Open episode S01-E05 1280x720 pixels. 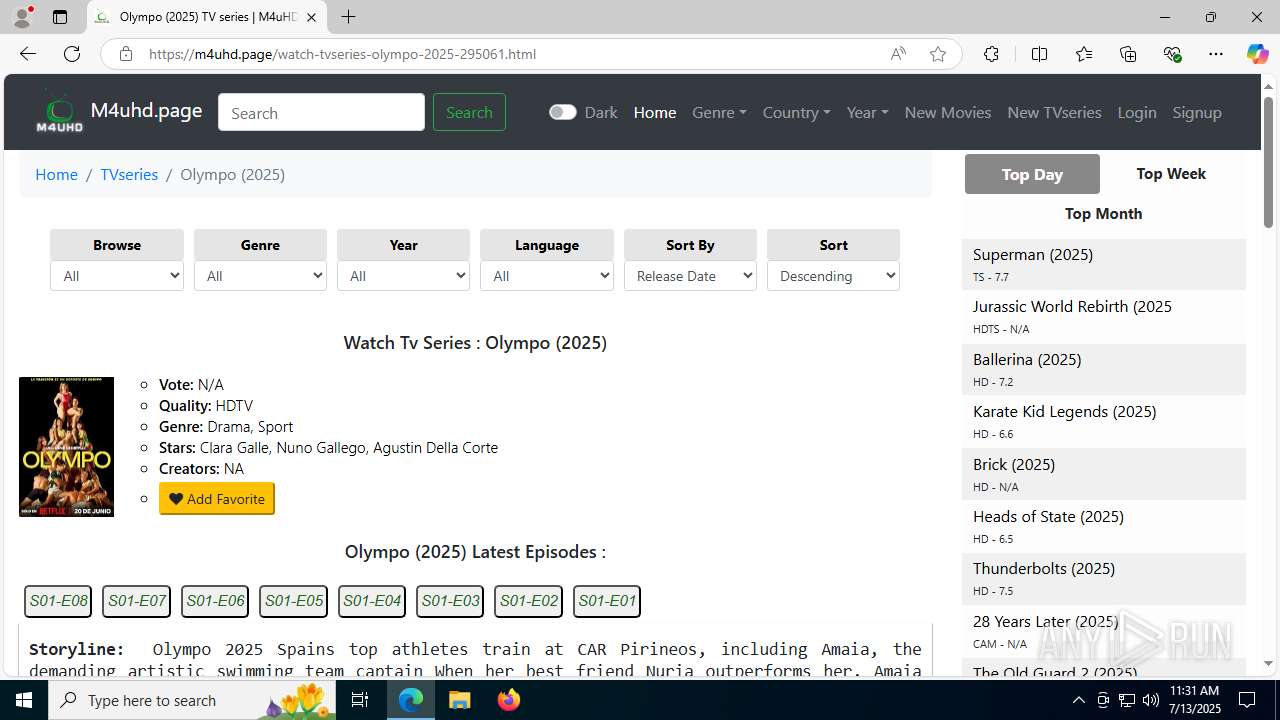294,601
